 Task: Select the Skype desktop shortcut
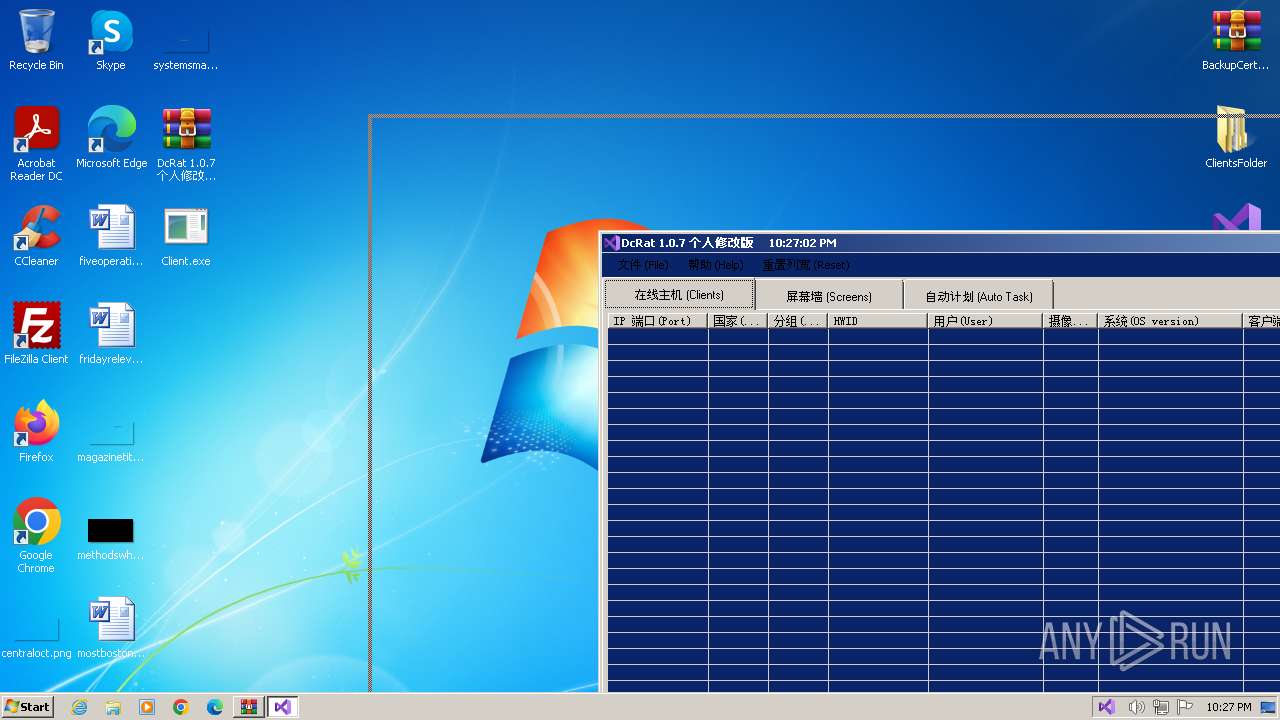pos(111,40)
